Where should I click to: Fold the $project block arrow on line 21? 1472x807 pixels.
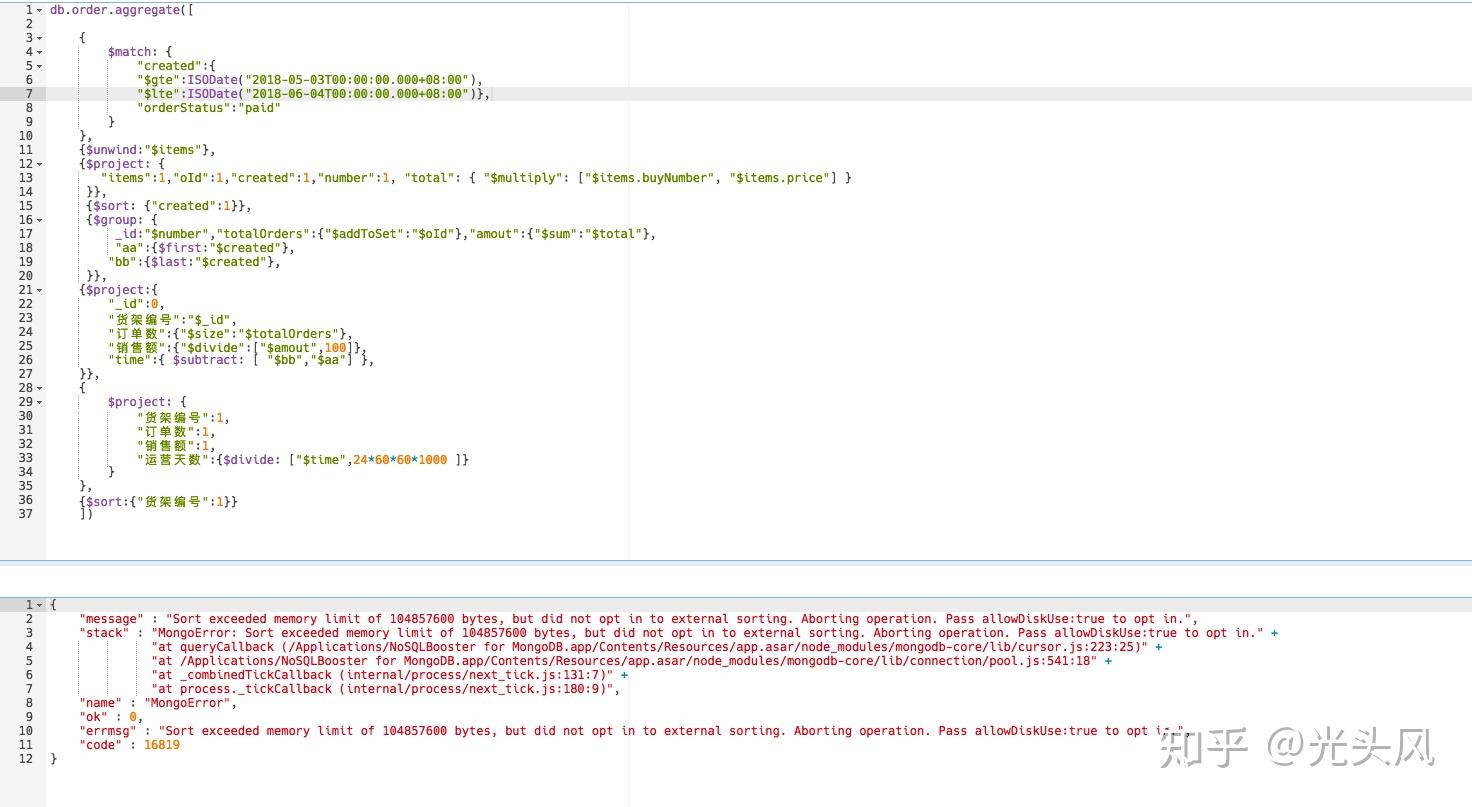point(40,290)
